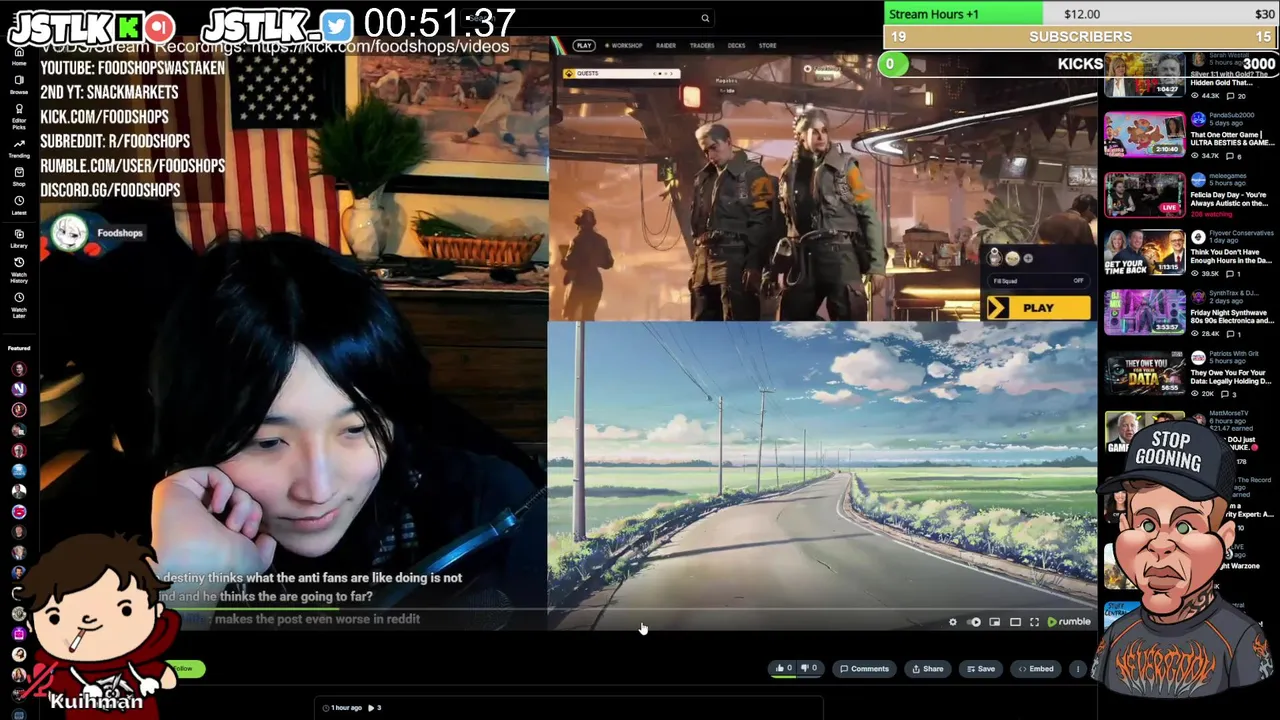Open Editor Picks in the sidebar
The width and height of the screenshot is (1280, 720).
pyautogui.click(x=18, y=117)
